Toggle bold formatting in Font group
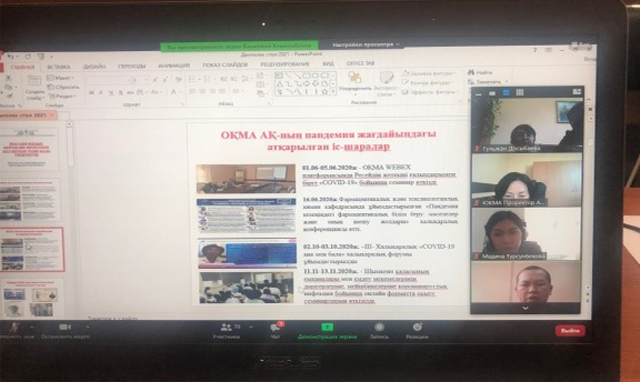Viewport: 640px width, 382px height. click(91, 93)
